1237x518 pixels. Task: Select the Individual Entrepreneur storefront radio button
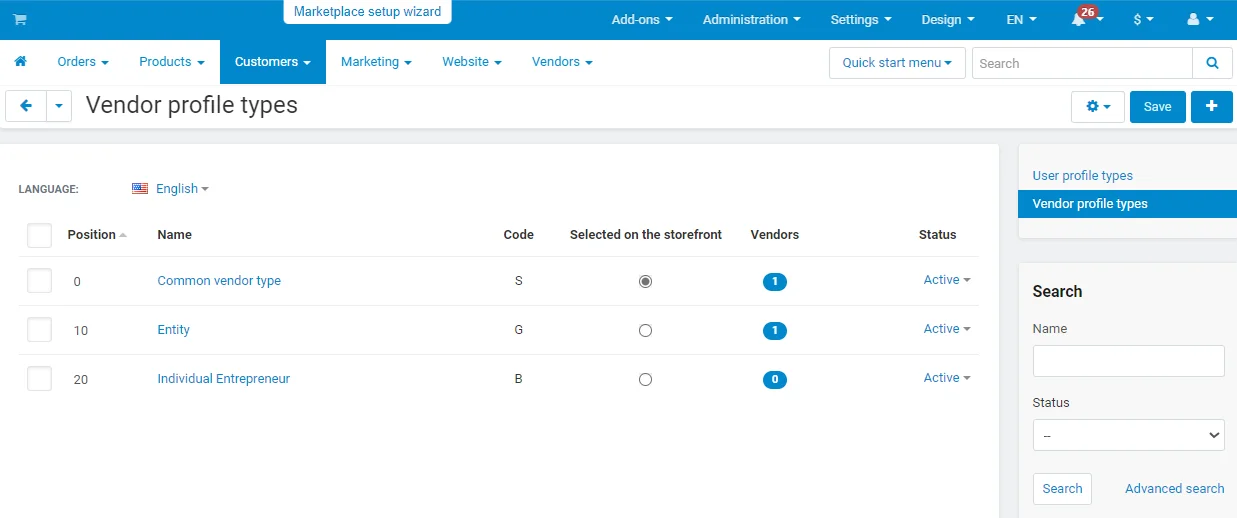coord(645,379)
